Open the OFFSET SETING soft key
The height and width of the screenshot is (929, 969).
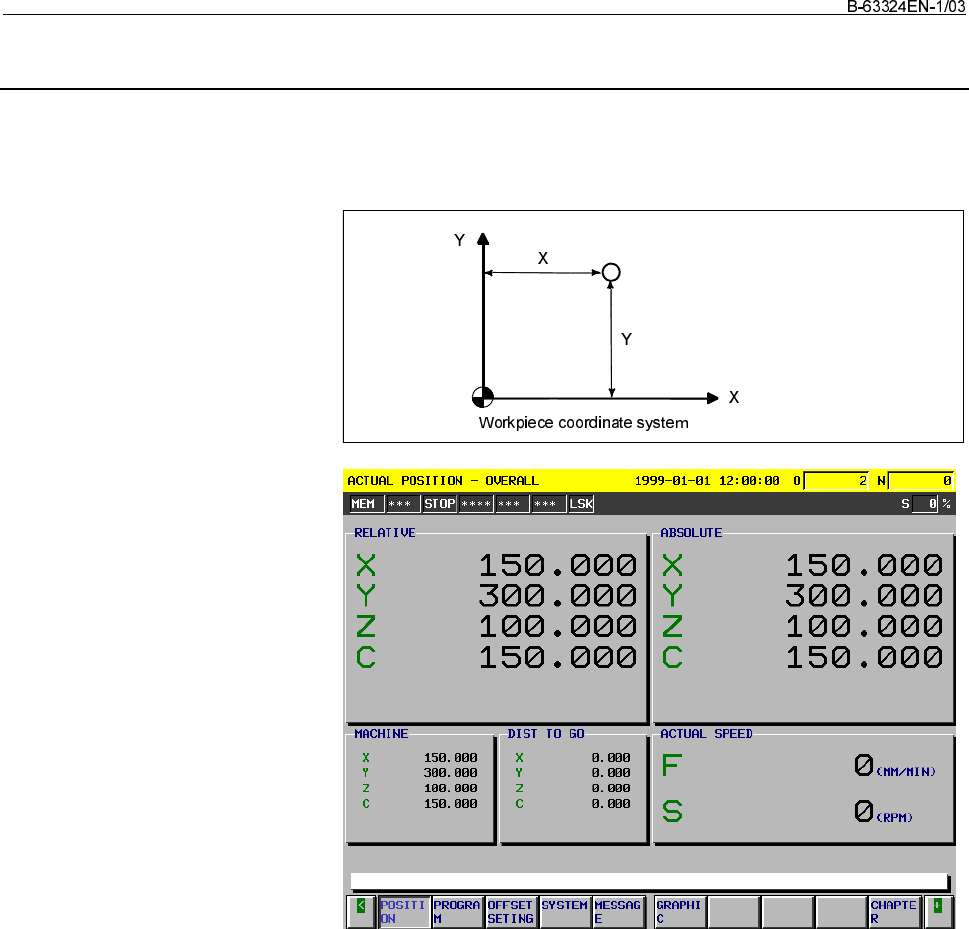pyautogui.click(x=510, y=911)
